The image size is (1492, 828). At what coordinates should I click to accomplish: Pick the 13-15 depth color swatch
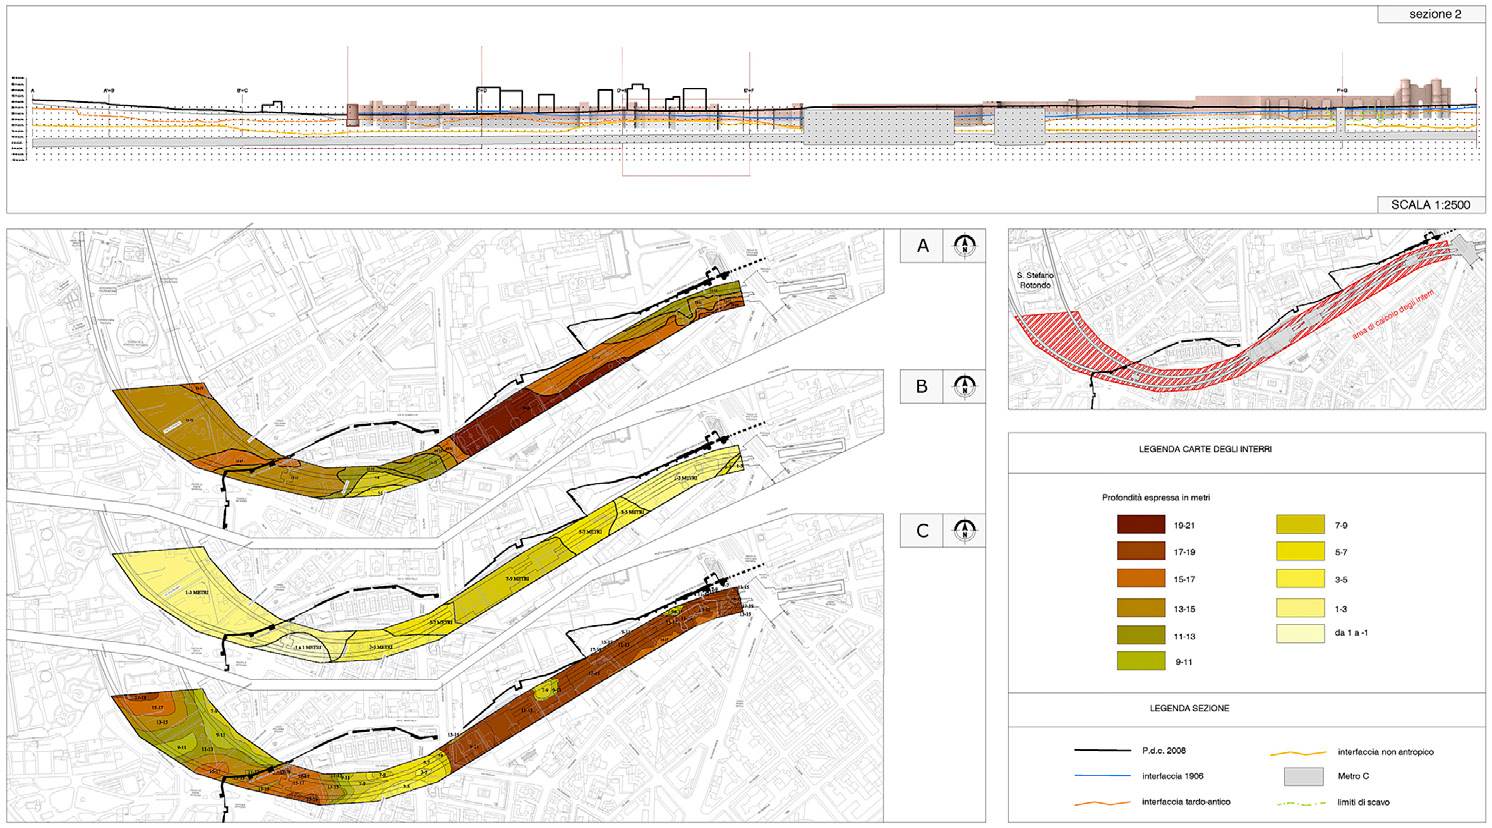pyautogui.click(x=1141, y=608)
